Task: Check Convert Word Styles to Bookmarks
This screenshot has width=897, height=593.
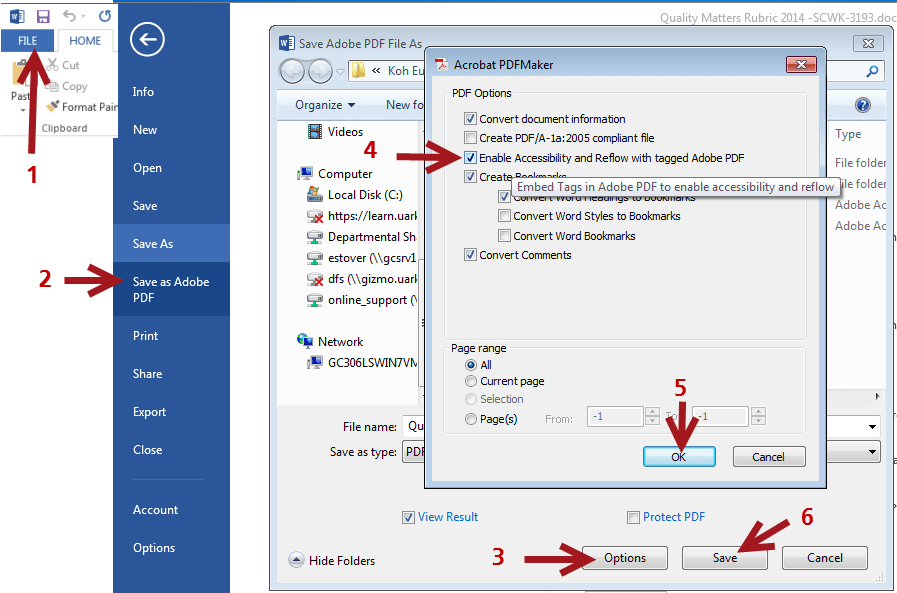Action: (x=504, y=216)
